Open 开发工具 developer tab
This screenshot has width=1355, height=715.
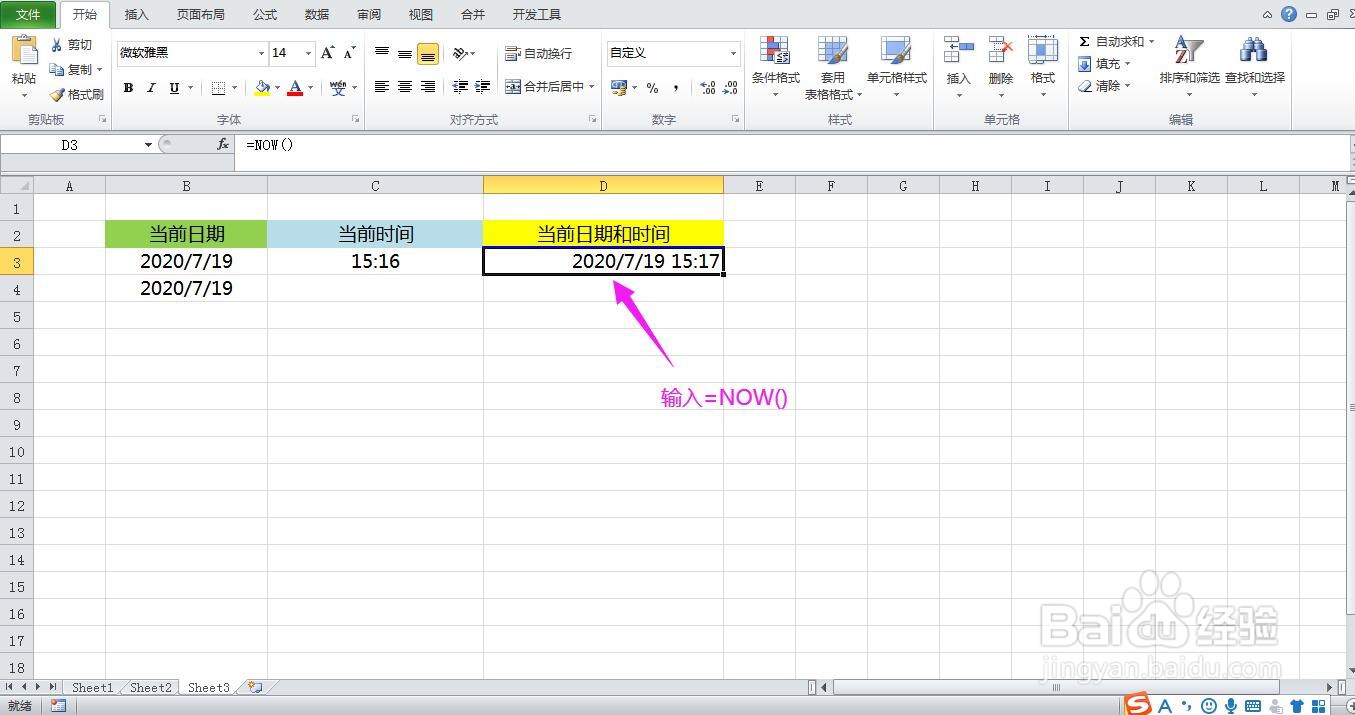[537, 15]
